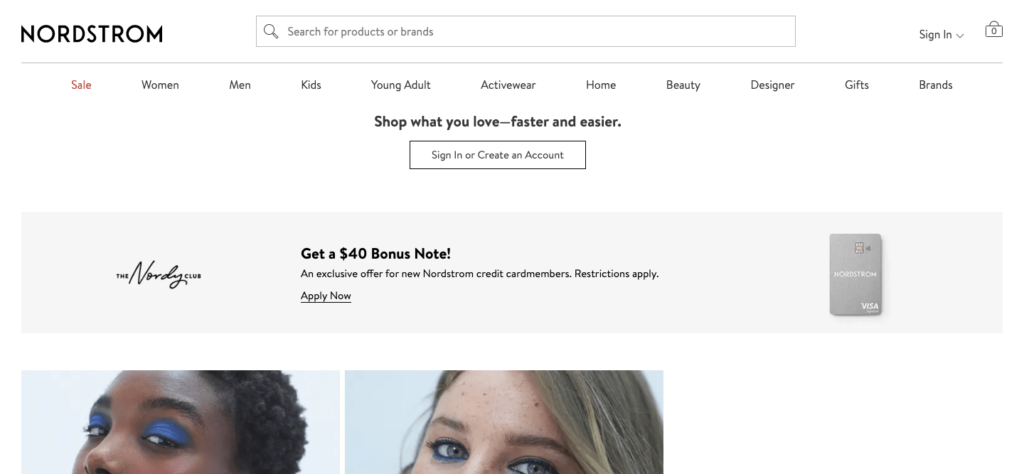The height and width of the screenshot is (474, 1024).
Task: Open the blue eyeshadow model photo
Action: pos(180,422)
